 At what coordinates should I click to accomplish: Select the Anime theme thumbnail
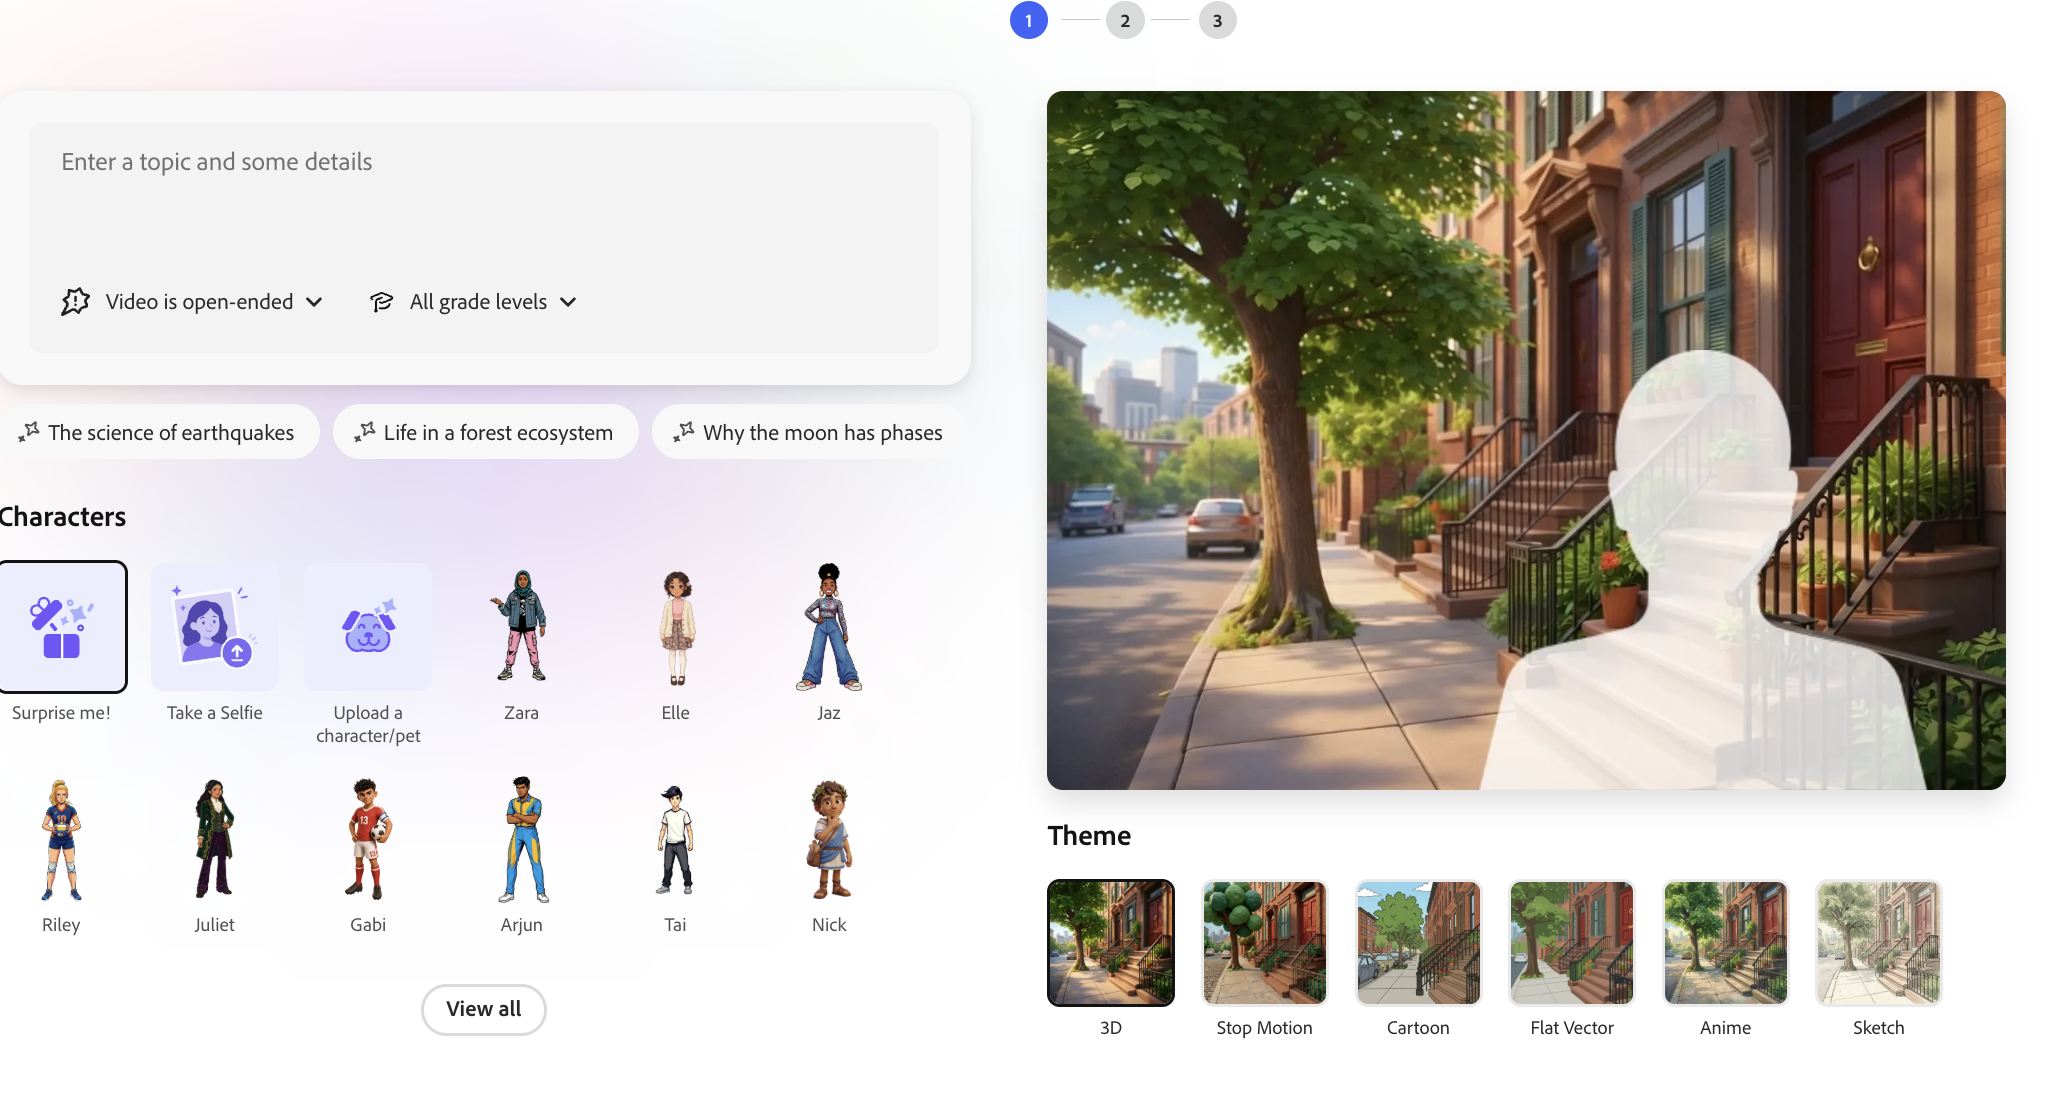(1726, 943)
